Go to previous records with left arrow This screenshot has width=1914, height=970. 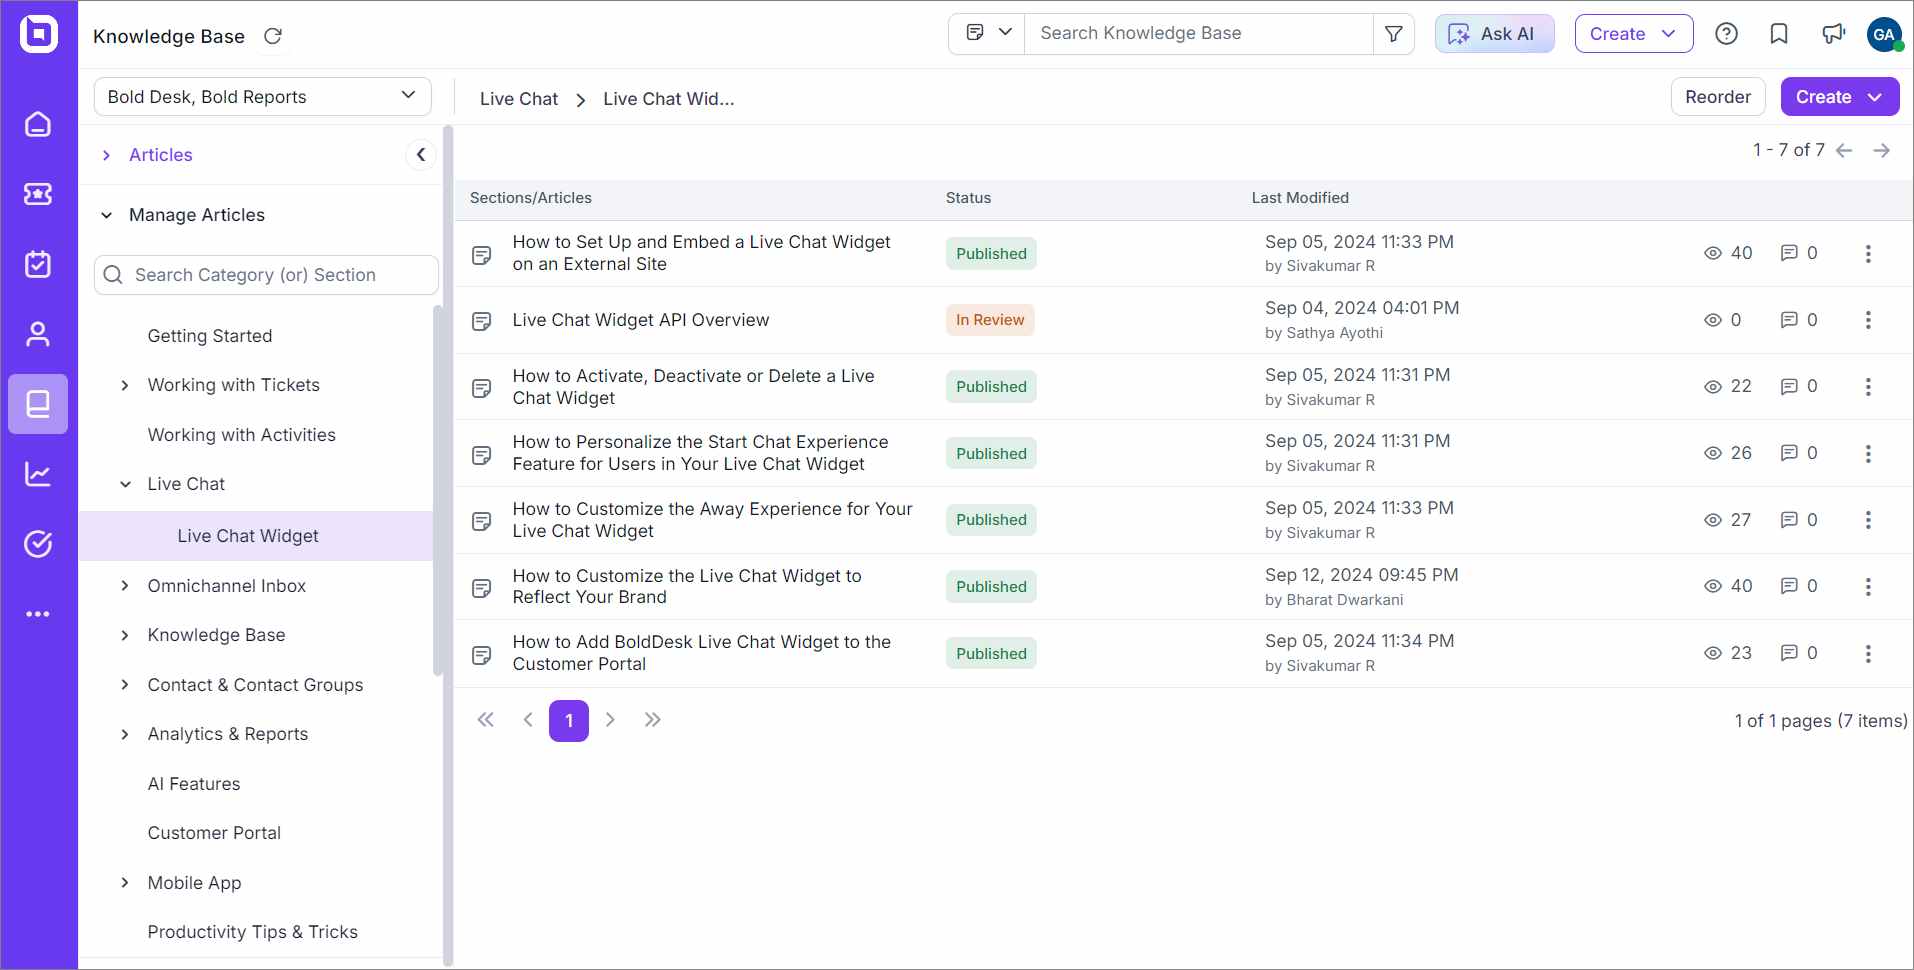(1844, 150)
